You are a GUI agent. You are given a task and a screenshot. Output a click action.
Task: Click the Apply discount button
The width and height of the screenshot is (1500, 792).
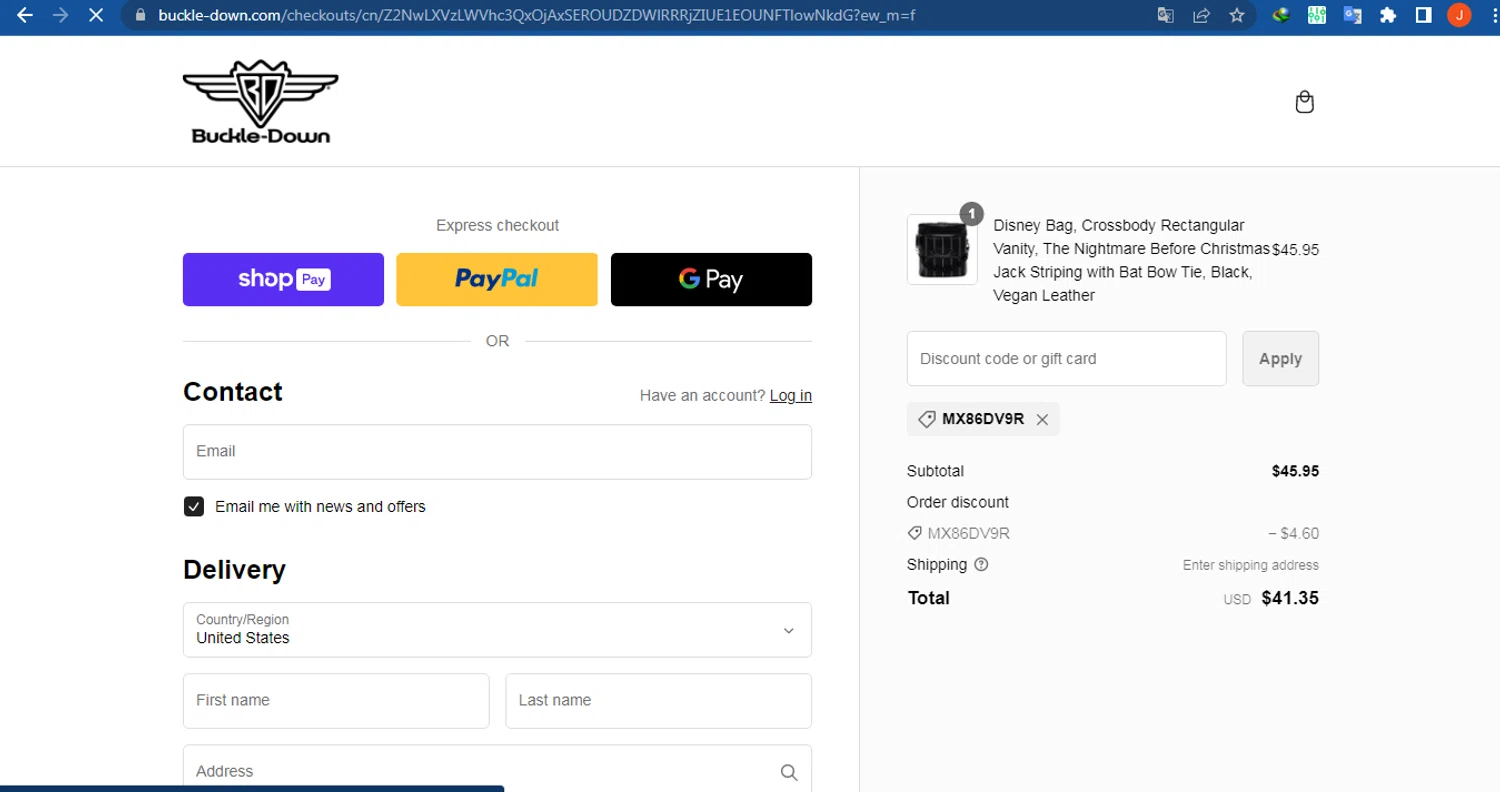pos(1280,358)
